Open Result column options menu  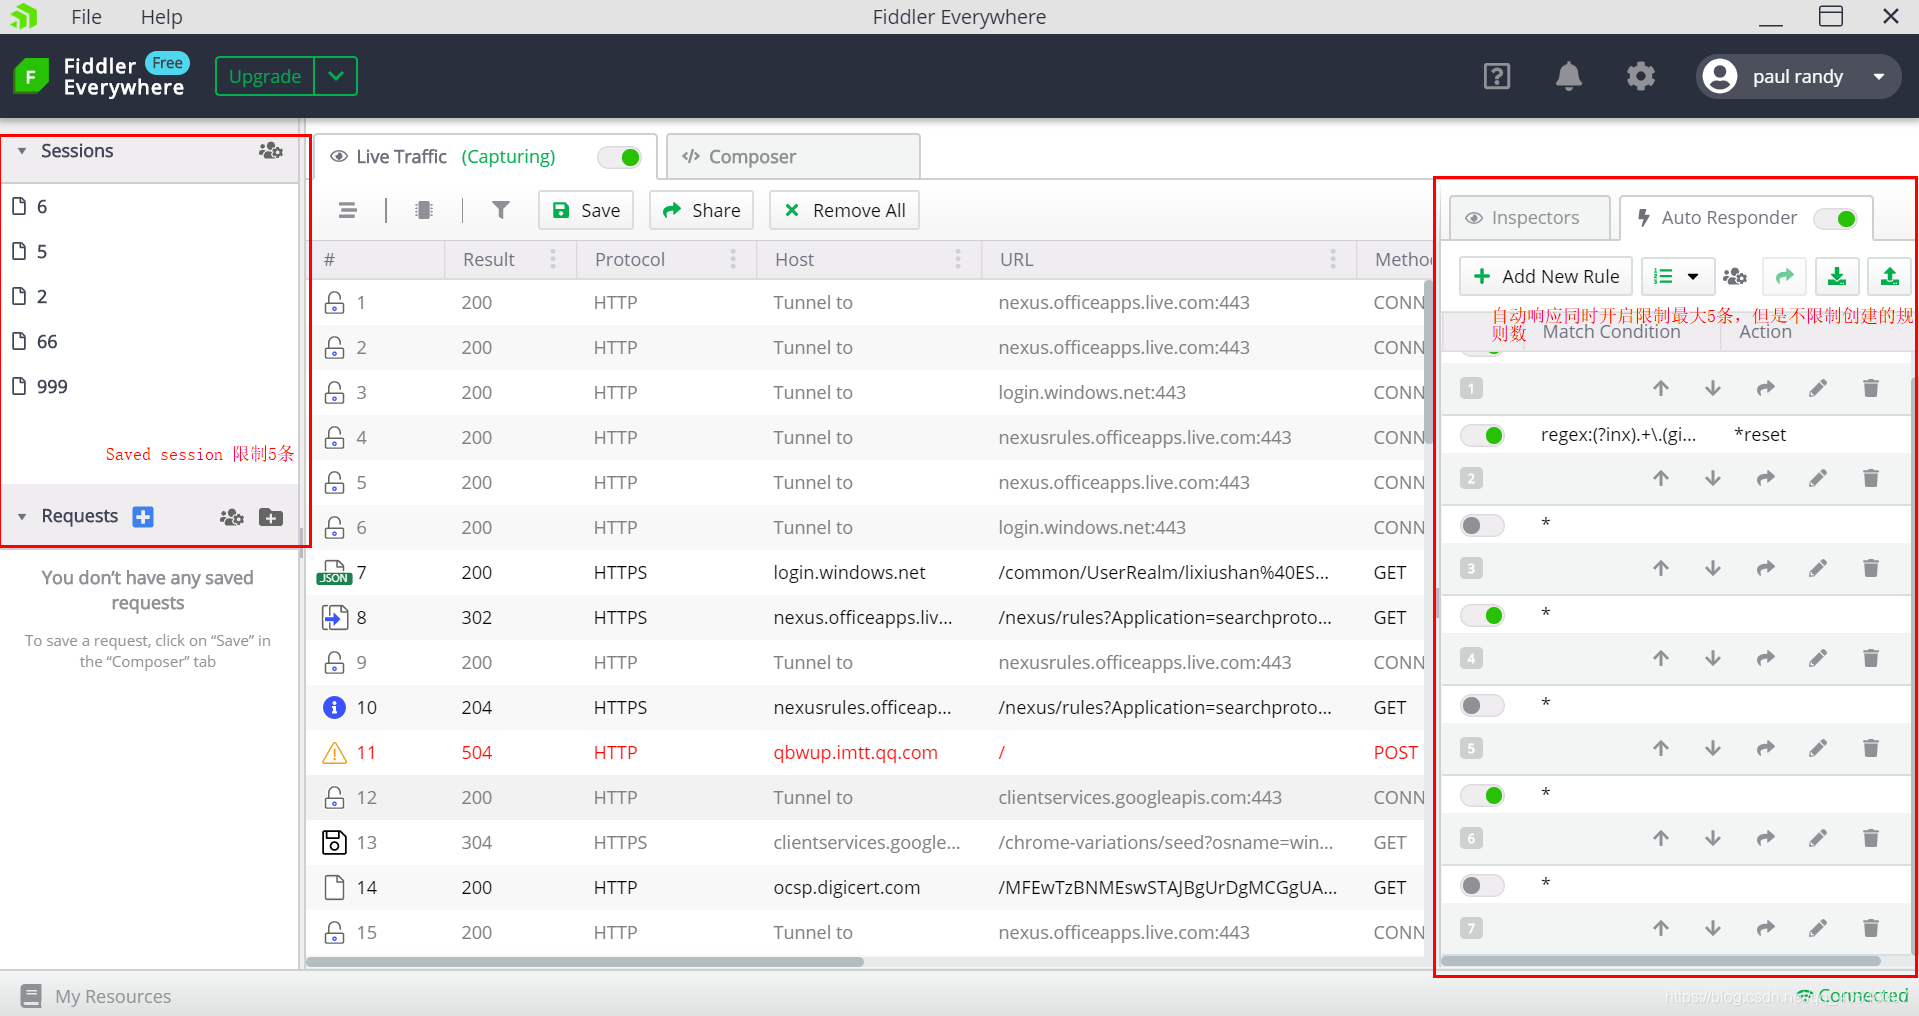point(553,259)
